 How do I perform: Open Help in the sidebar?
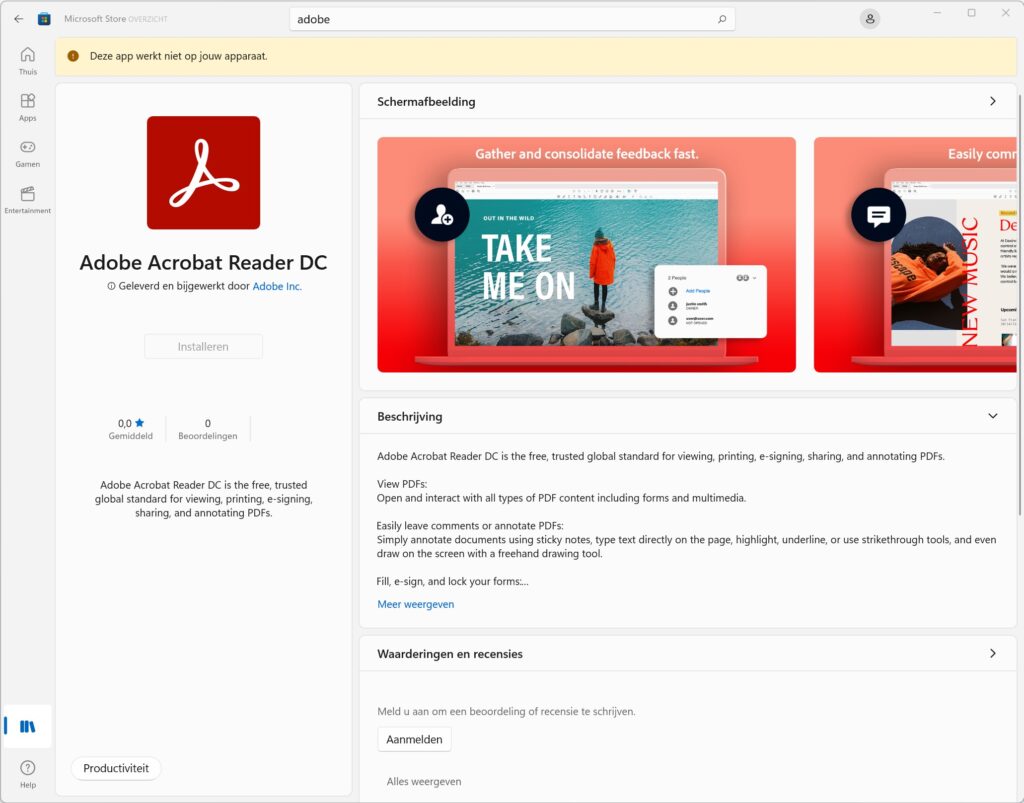tap(27, 774)
